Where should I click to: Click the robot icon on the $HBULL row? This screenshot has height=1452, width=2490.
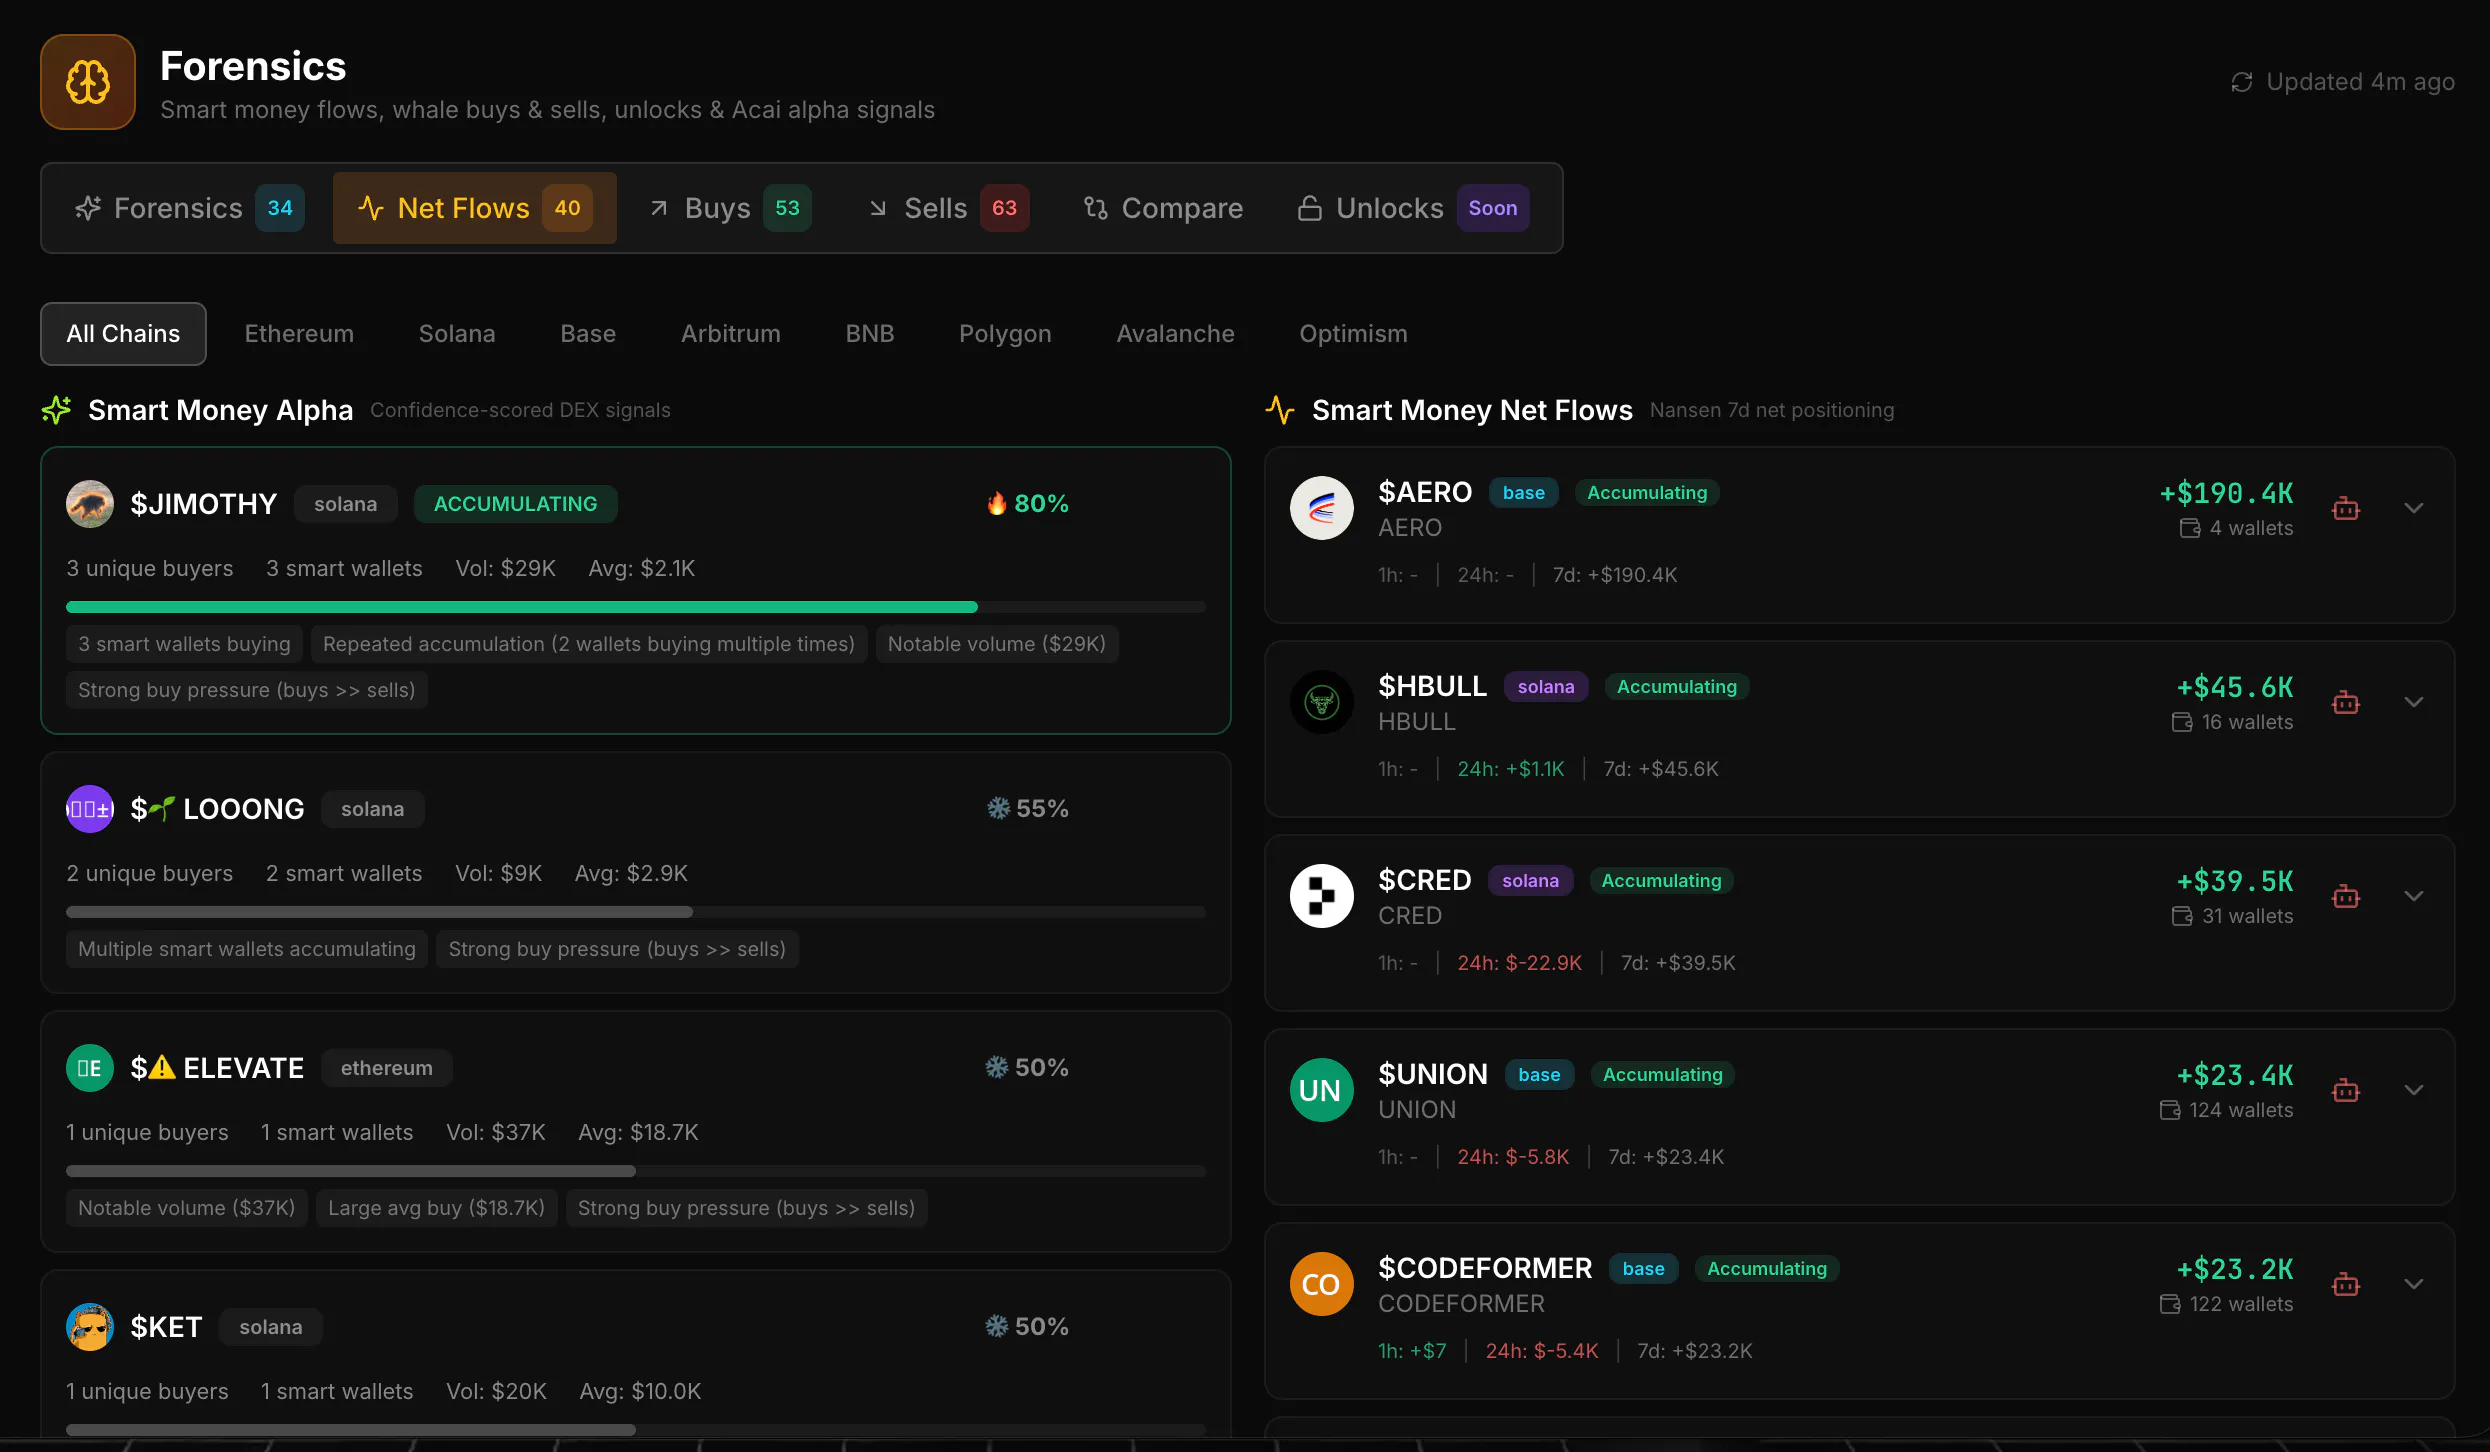pos(2346,702)
